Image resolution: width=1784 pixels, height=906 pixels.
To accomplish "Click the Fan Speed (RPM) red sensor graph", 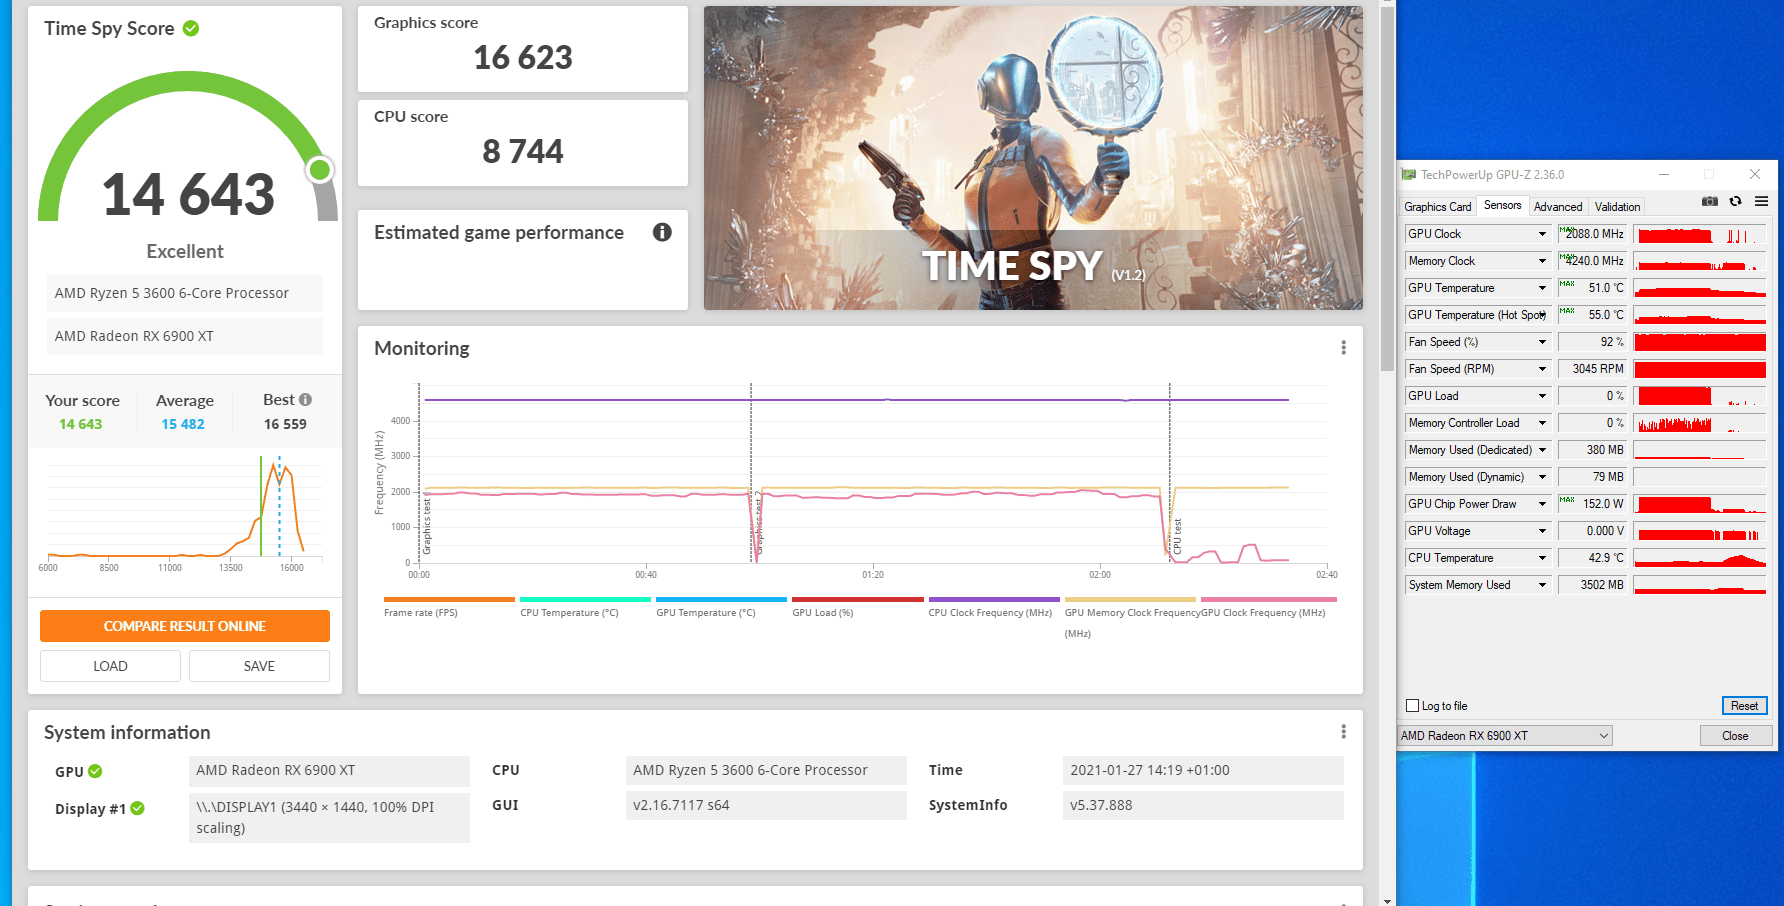I will (1700, 369).
